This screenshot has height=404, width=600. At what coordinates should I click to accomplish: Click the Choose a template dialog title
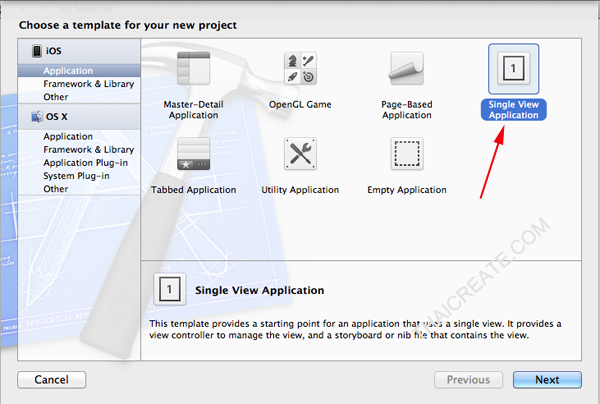point(128,25)
